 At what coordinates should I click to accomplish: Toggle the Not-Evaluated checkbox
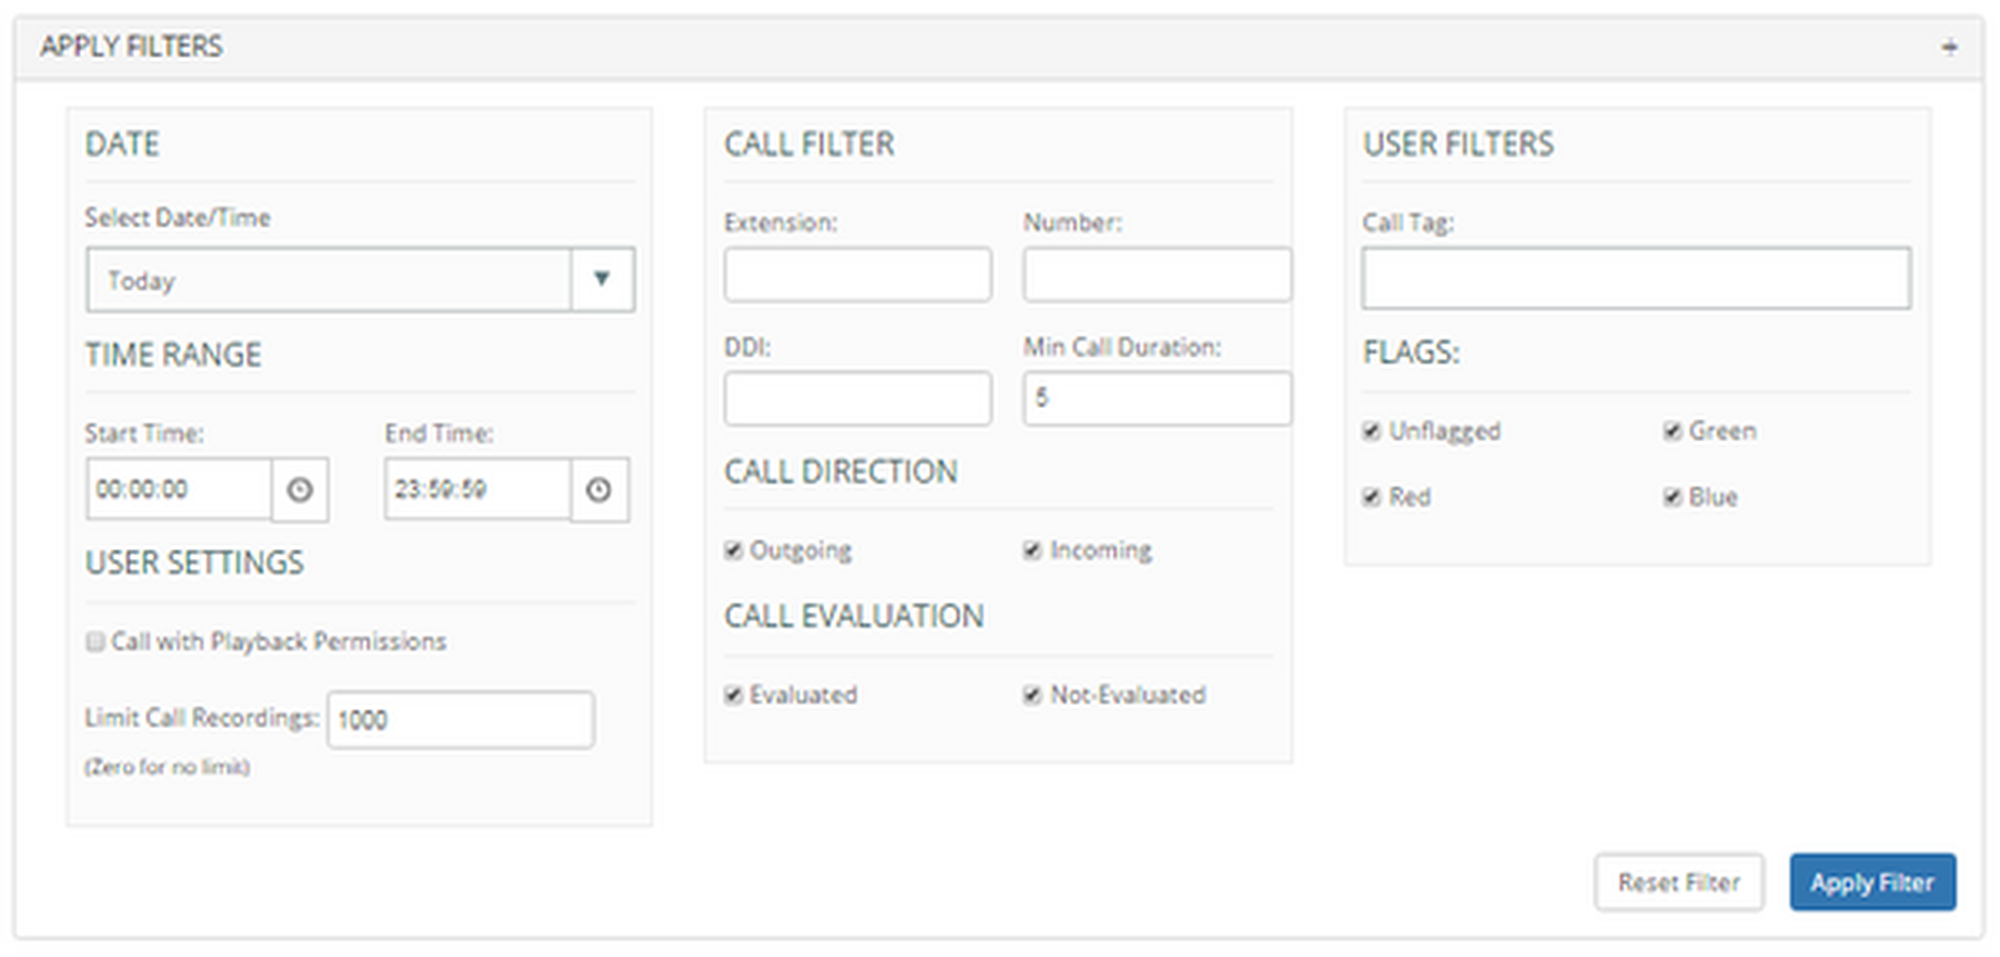[1033, 695]
